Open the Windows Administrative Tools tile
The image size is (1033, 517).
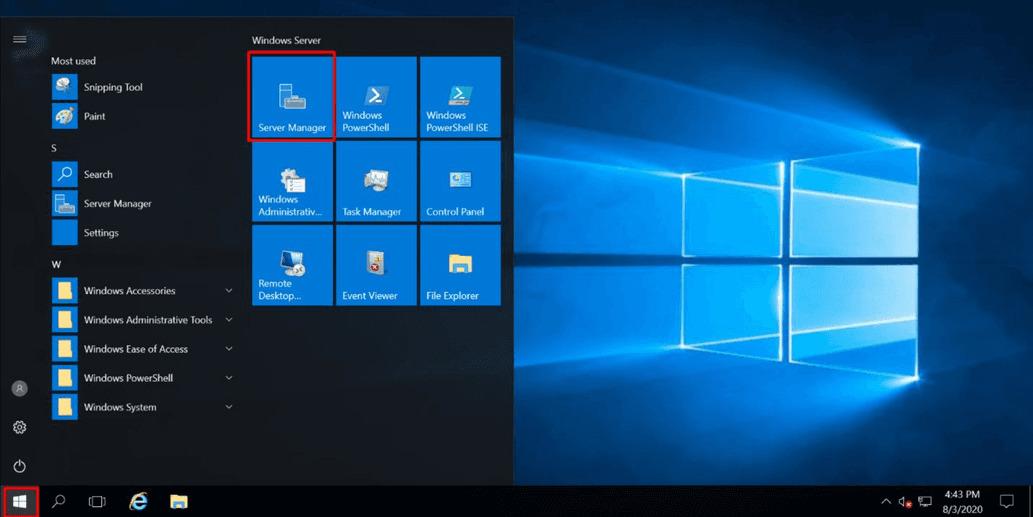click(x=292, y=181)
